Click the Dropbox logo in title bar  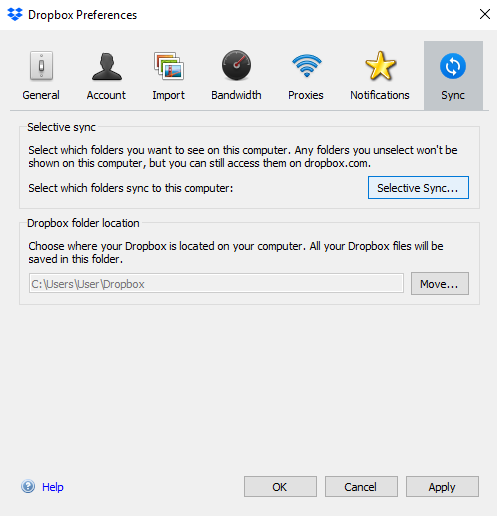[15, 15]
